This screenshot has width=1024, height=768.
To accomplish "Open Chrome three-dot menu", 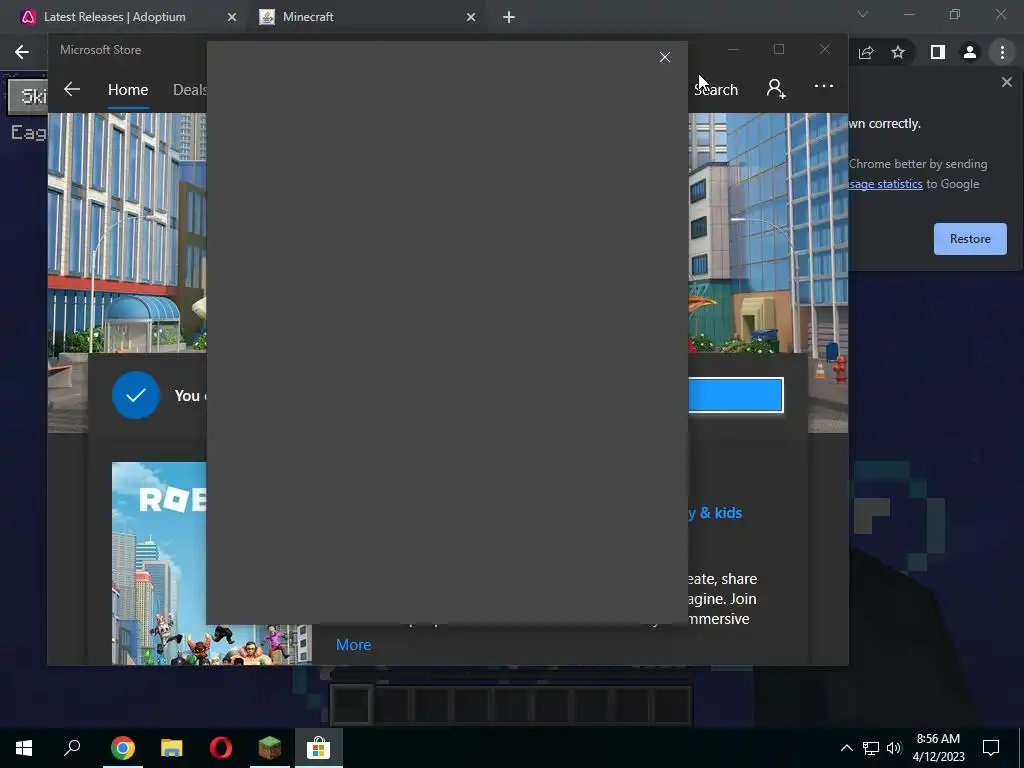I will click(x=1002, y=52).
